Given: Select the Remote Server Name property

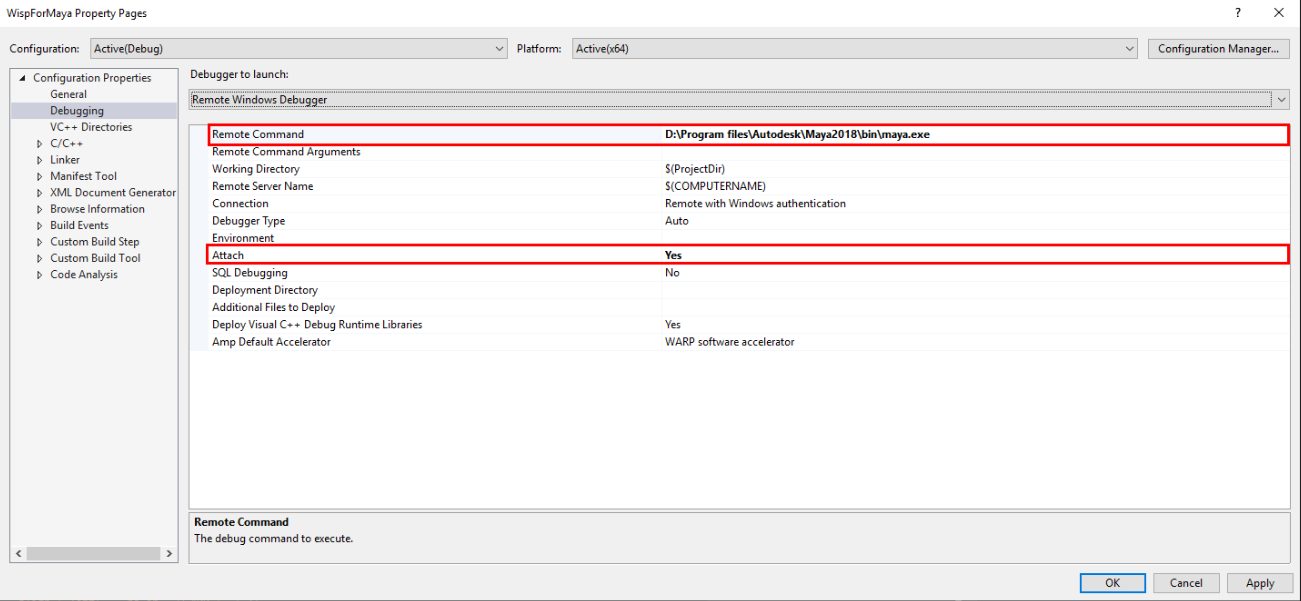Looking at the screenshot, I should (262, 186).
